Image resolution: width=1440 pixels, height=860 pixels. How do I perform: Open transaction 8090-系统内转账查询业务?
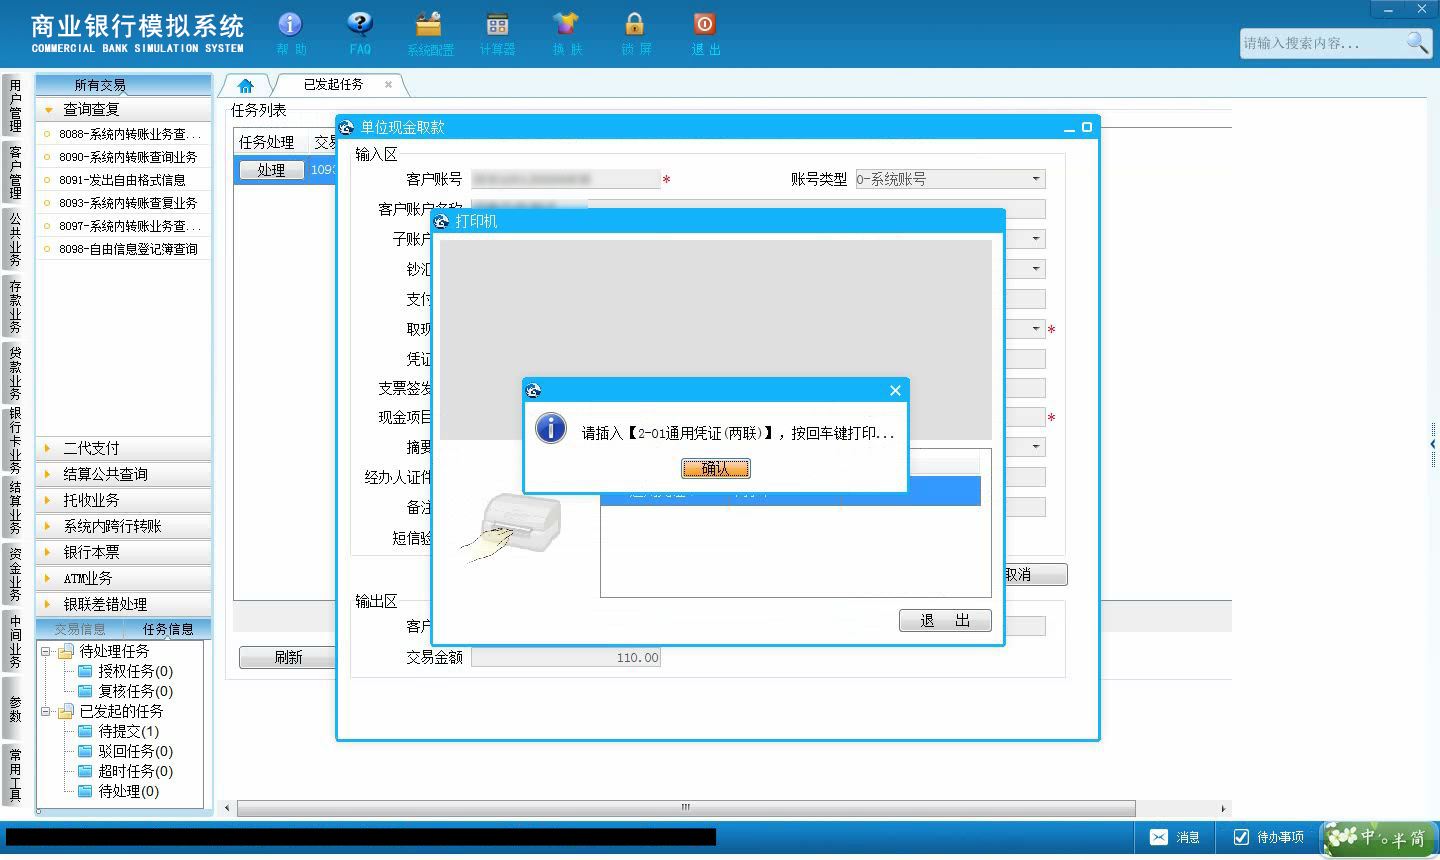pyautogui.click(x=124, y=157)
